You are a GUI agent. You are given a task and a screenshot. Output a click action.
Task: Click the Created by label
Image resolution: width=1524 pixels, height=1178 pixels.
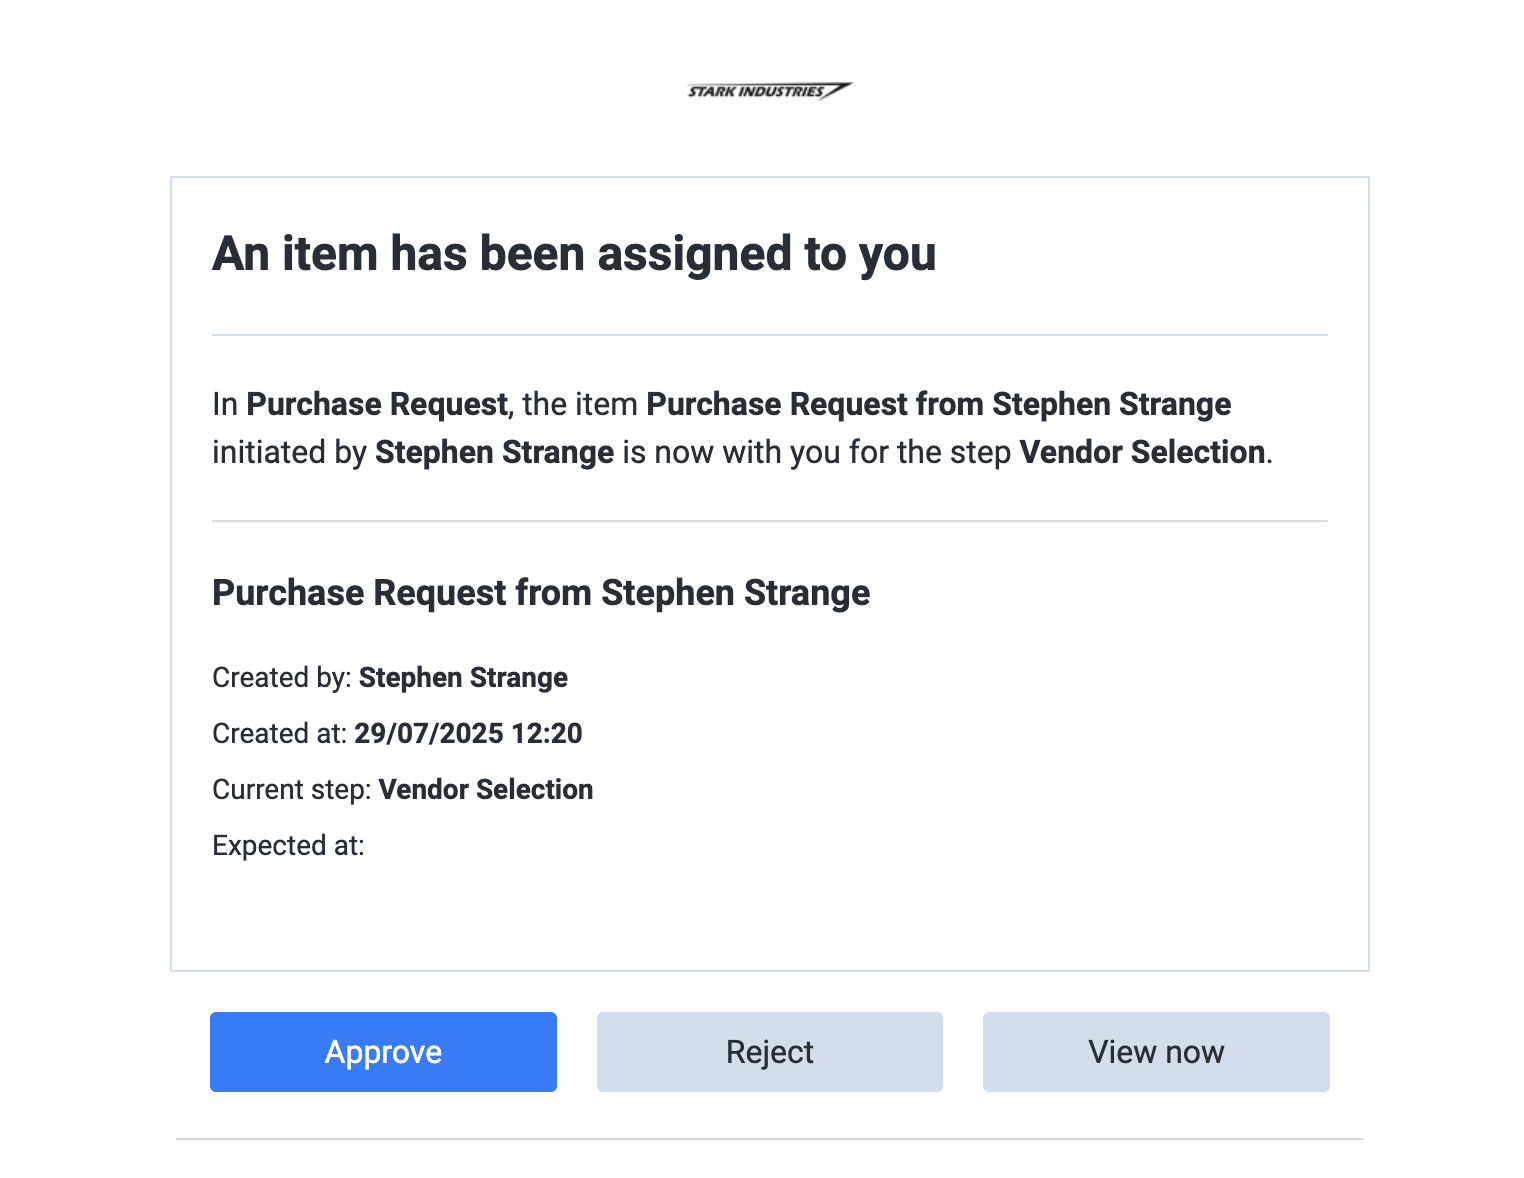point(282,678)
